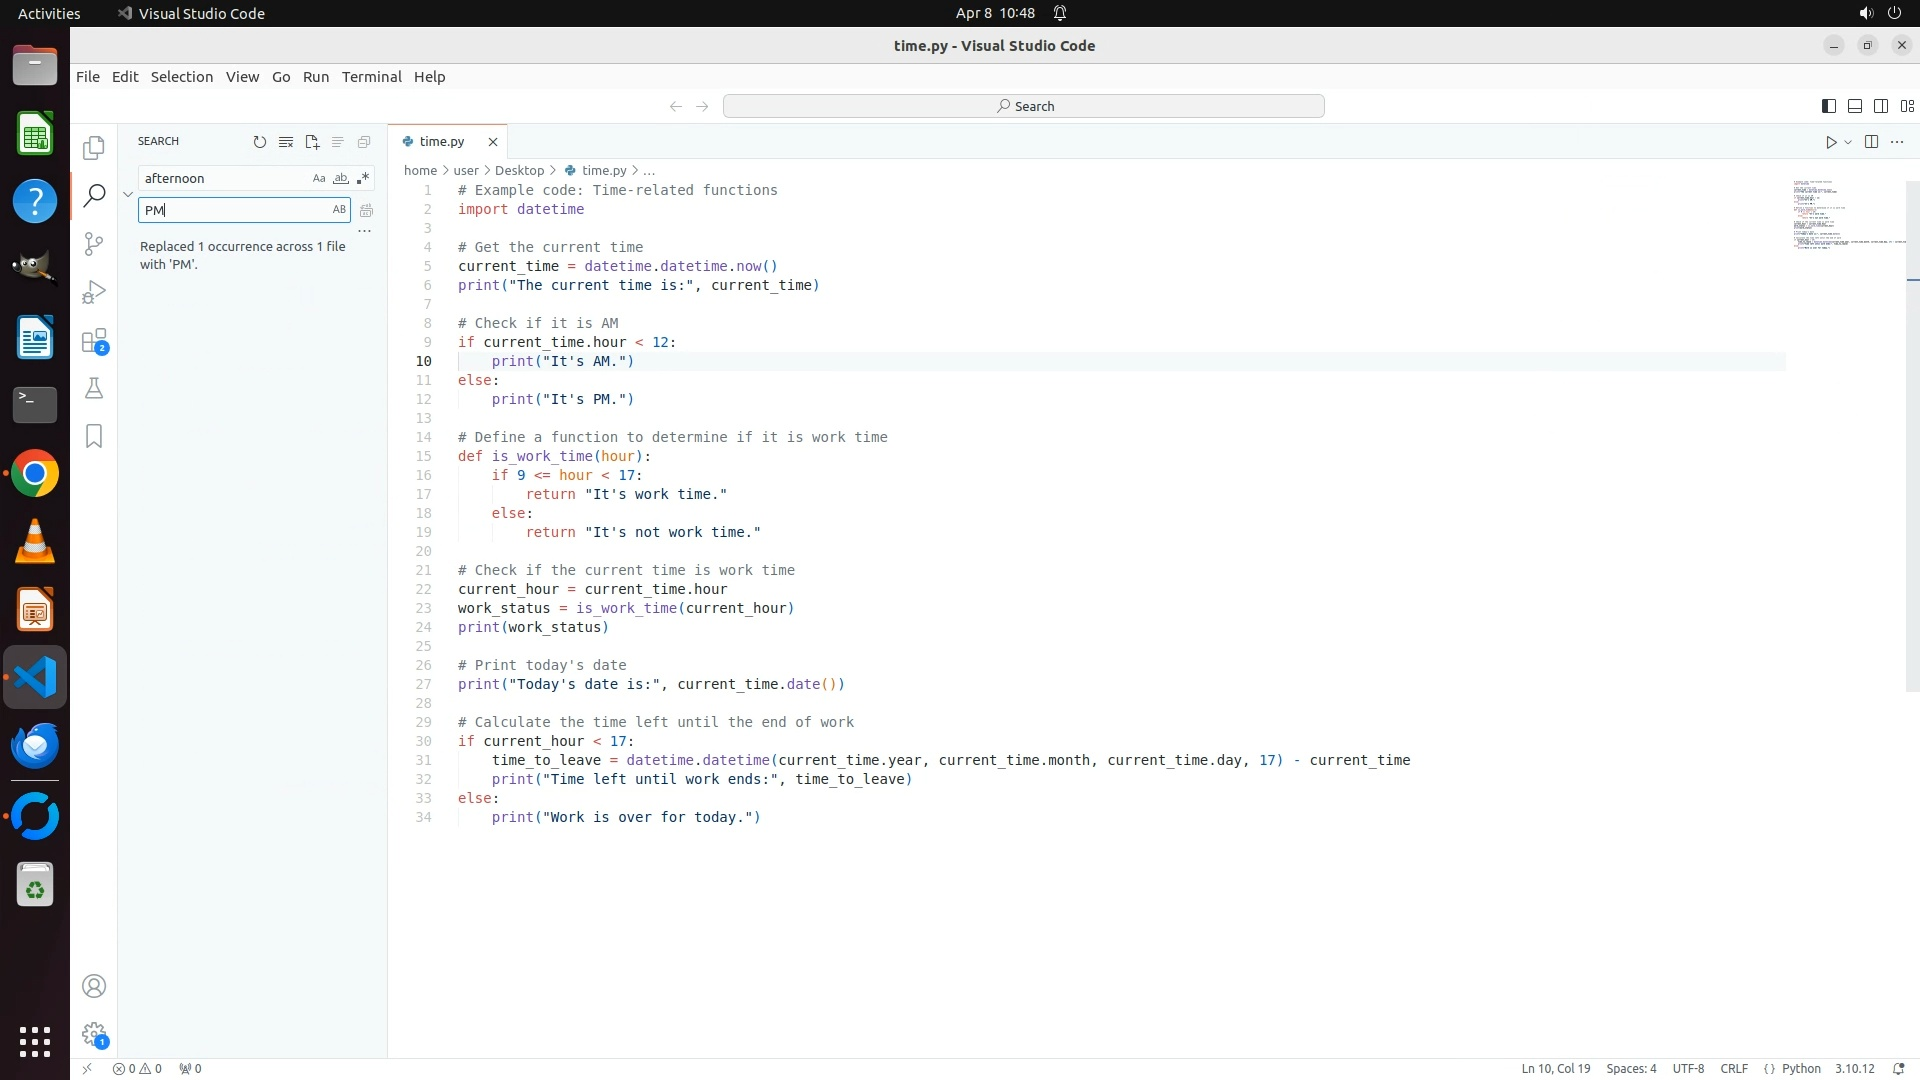This screenshot has height=1080, width=1920.
Task: Enable Use Regular Expression option
Action: click(362, 178)
